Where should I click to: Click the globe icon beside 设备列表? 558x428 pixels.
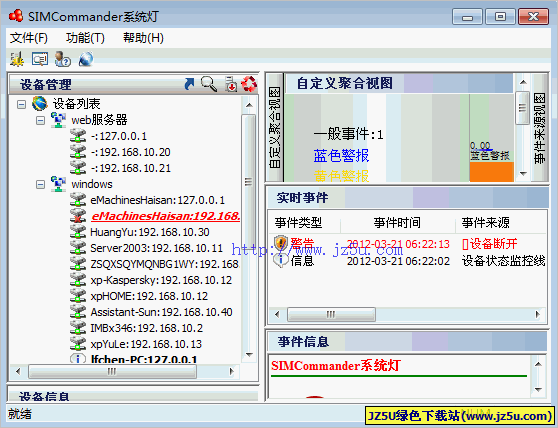[x=40, y=104]
